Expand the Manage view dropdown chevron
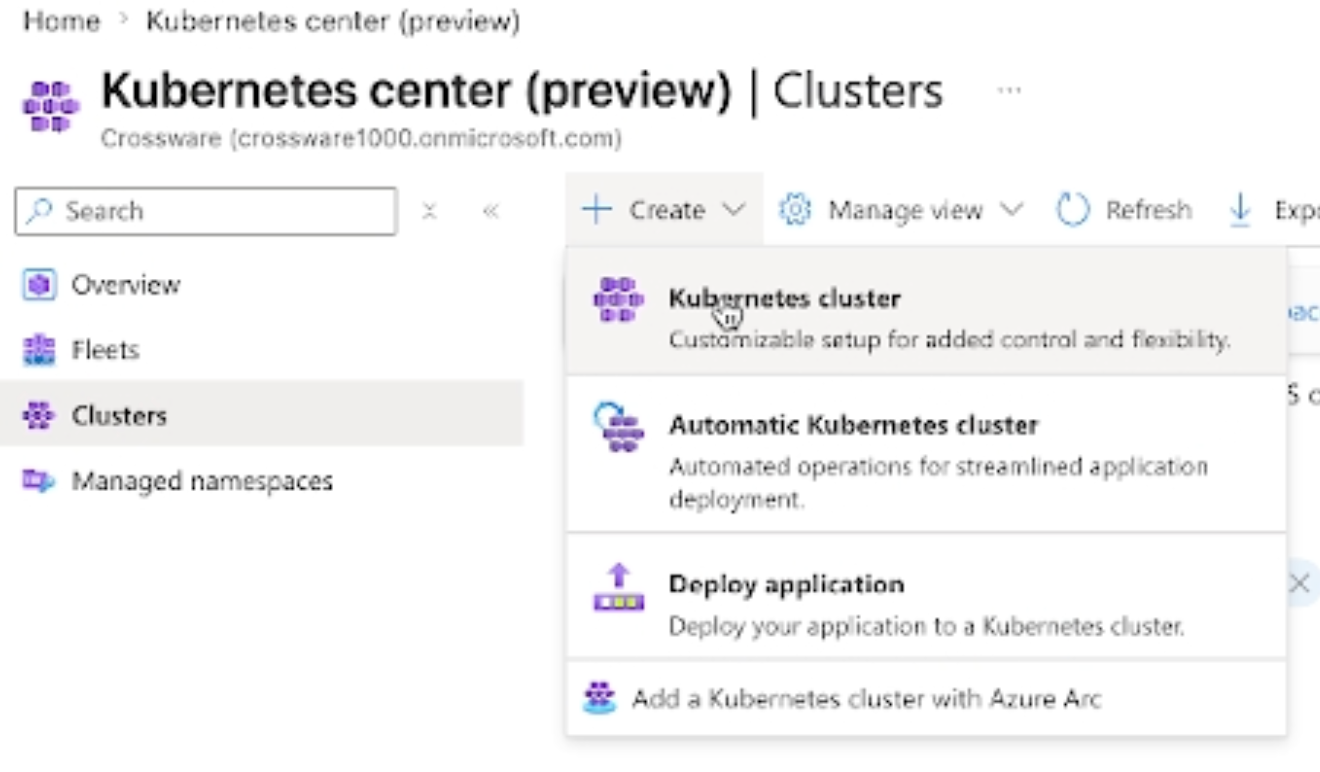 pos(1011,210)
